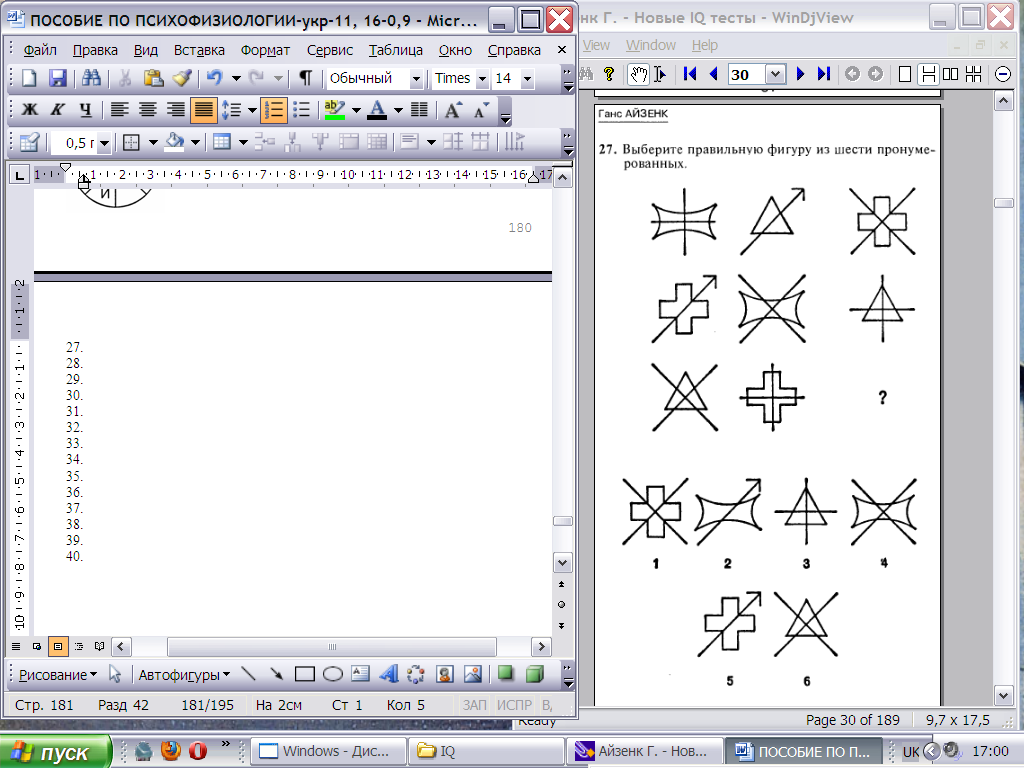Open the Файл menu
Screen dimensions: 1024x768
point(40,50)
